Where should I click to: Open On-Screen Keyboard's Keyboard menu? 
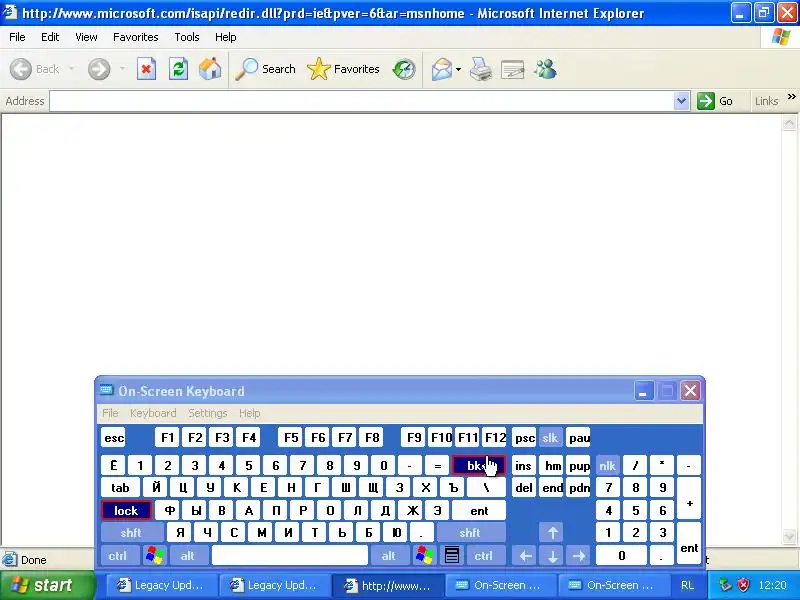pyautogui.click(x=153, y=413)
